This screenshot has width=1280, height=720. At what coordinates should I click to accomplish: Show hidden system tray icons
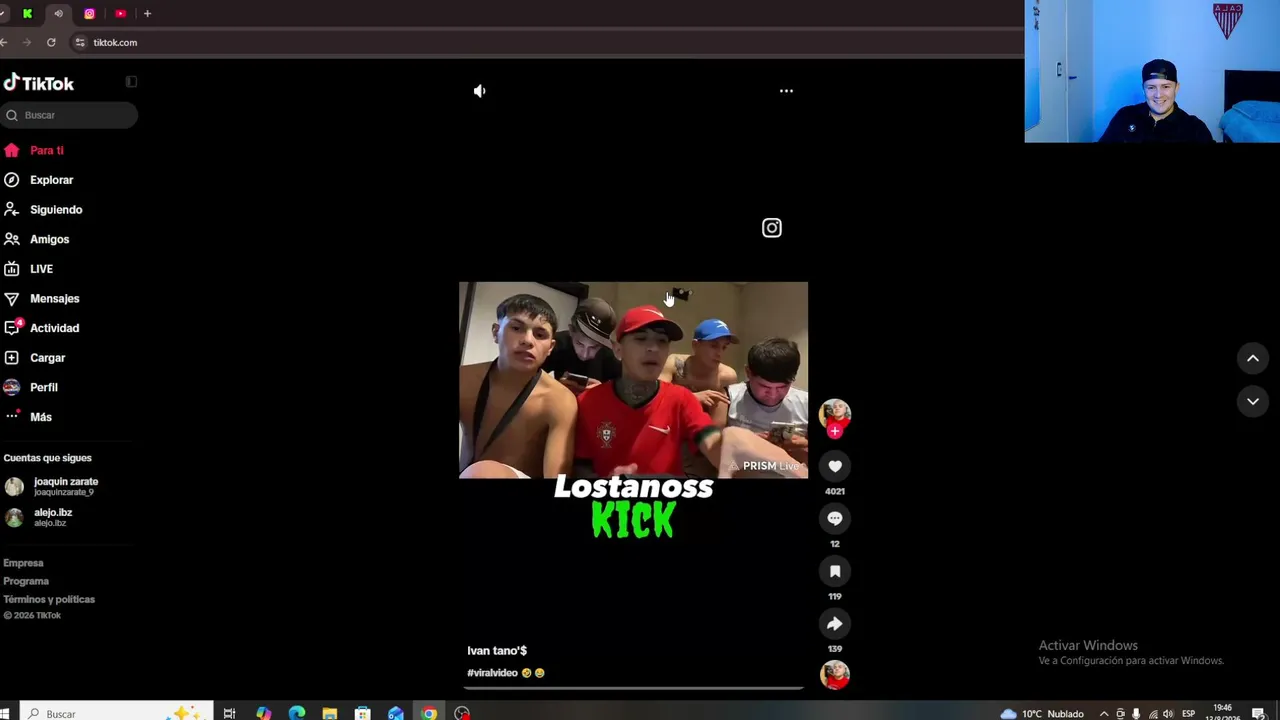pyautogui.click(x=1104, y=714)
